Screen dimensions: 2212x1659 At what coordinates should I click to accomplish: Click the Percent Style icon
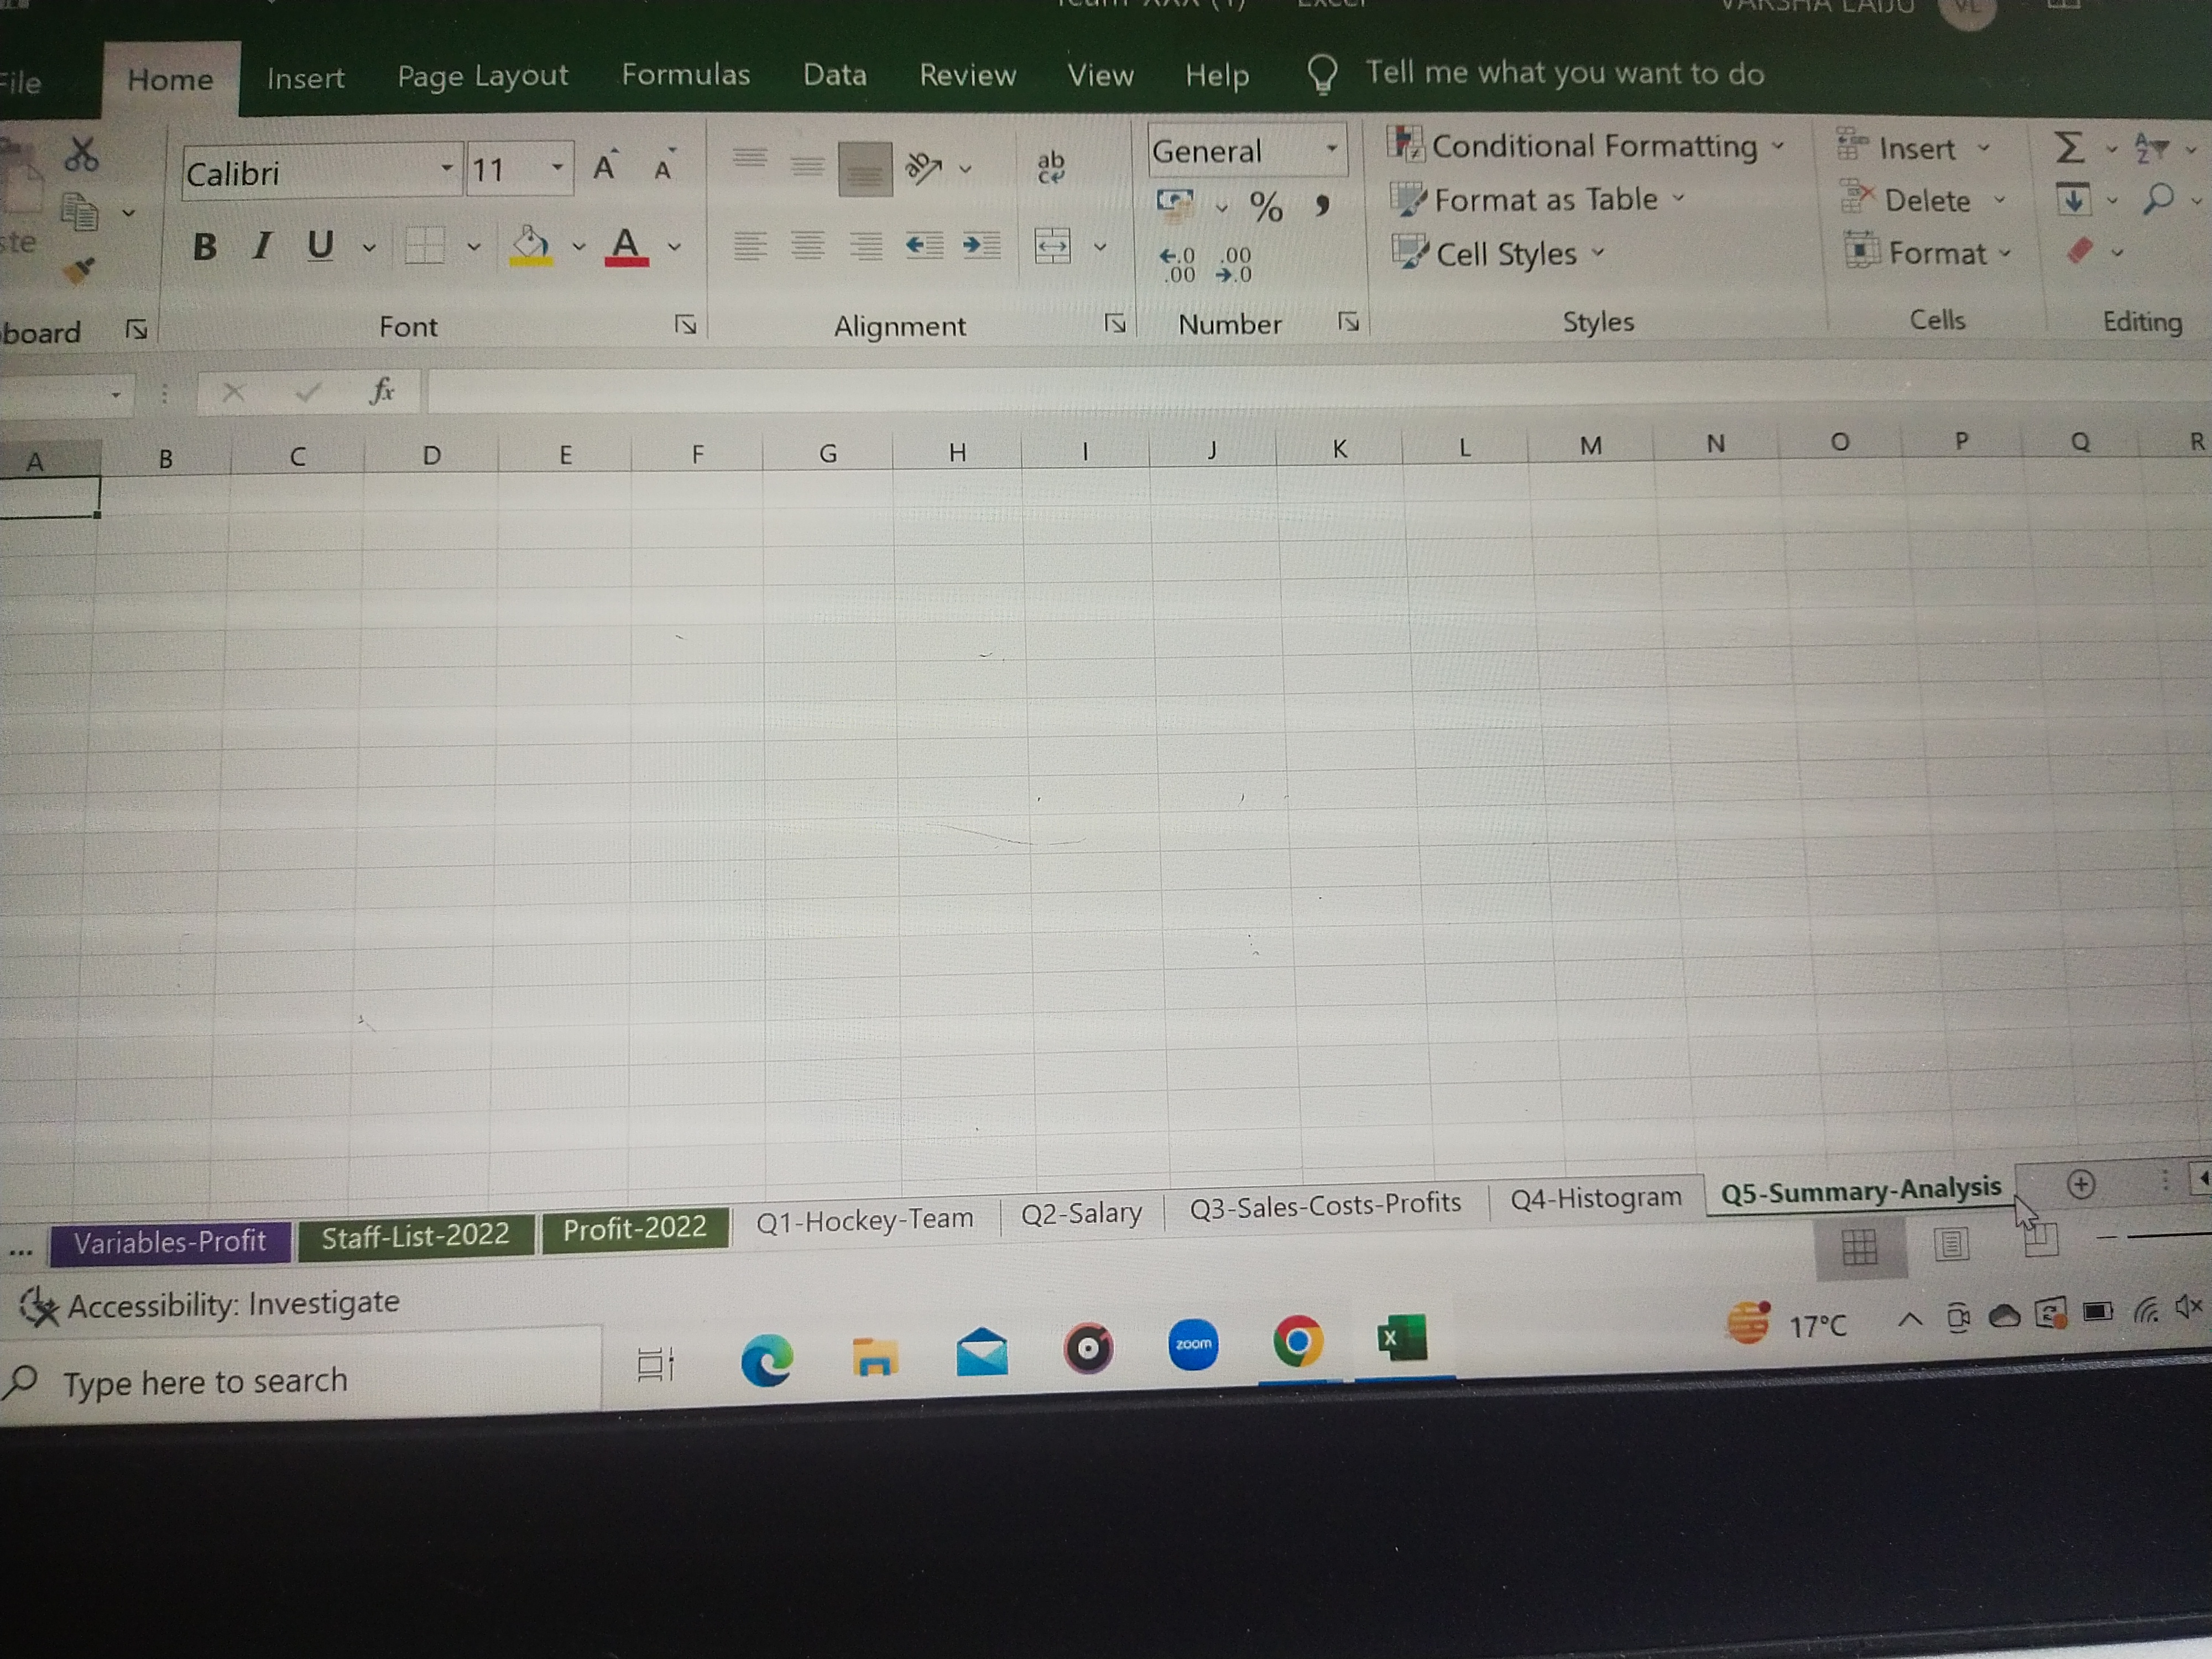point(1266,207)
